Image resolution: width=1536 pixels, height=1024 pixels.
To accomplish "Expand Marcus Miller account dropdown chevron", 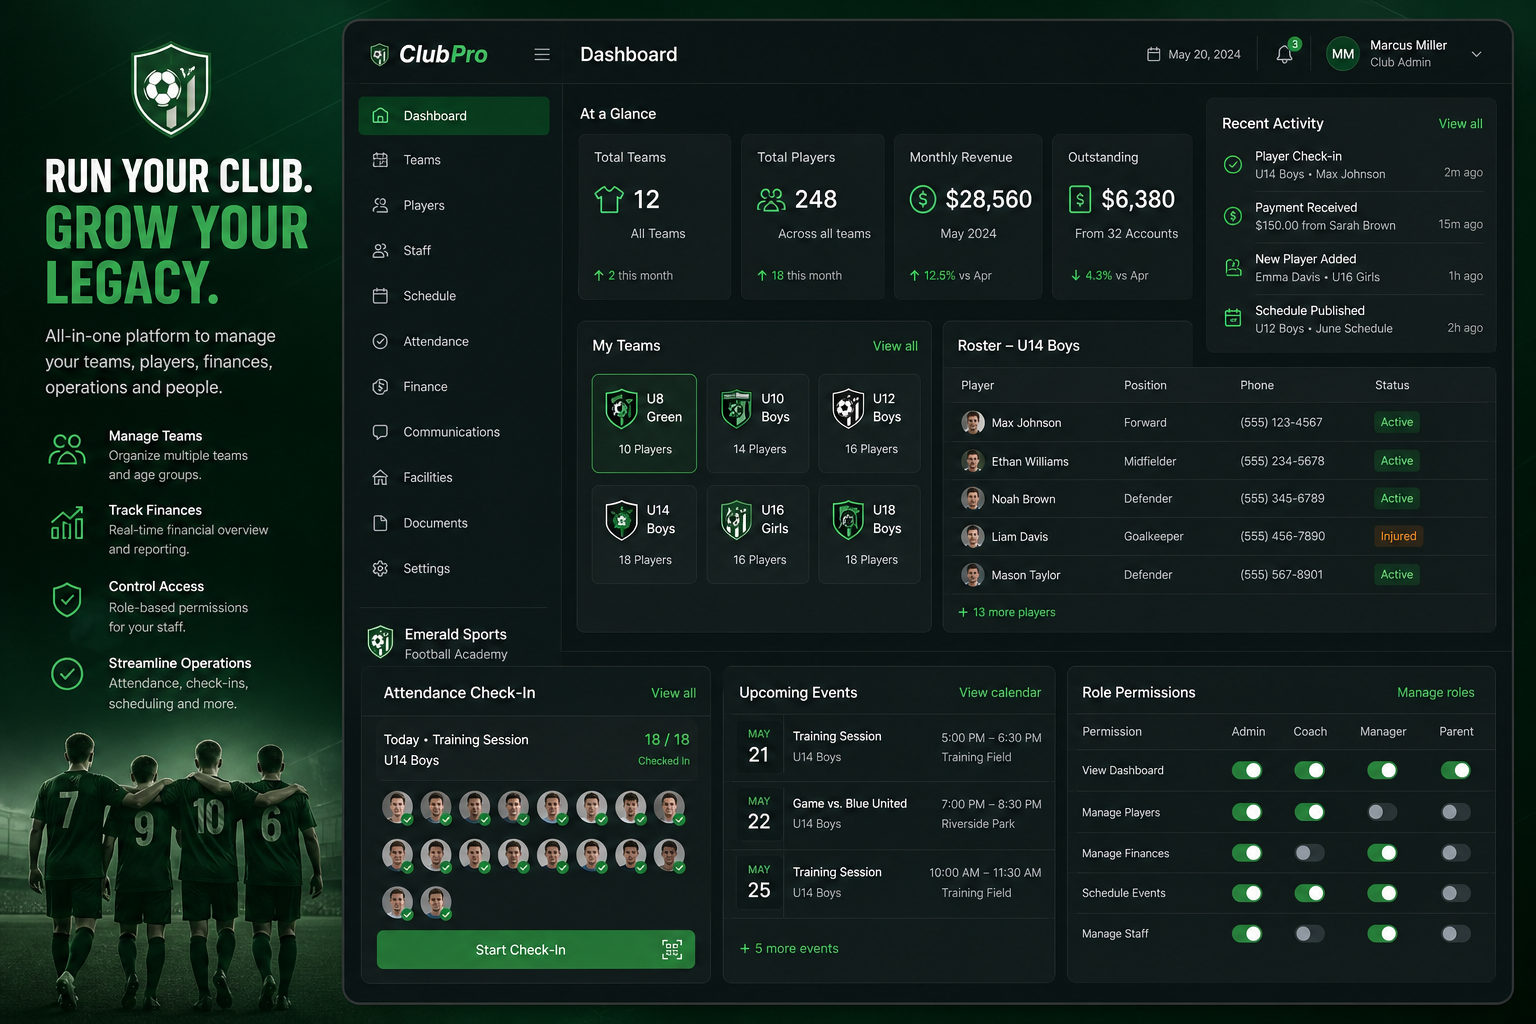I will pos(1476,54).
